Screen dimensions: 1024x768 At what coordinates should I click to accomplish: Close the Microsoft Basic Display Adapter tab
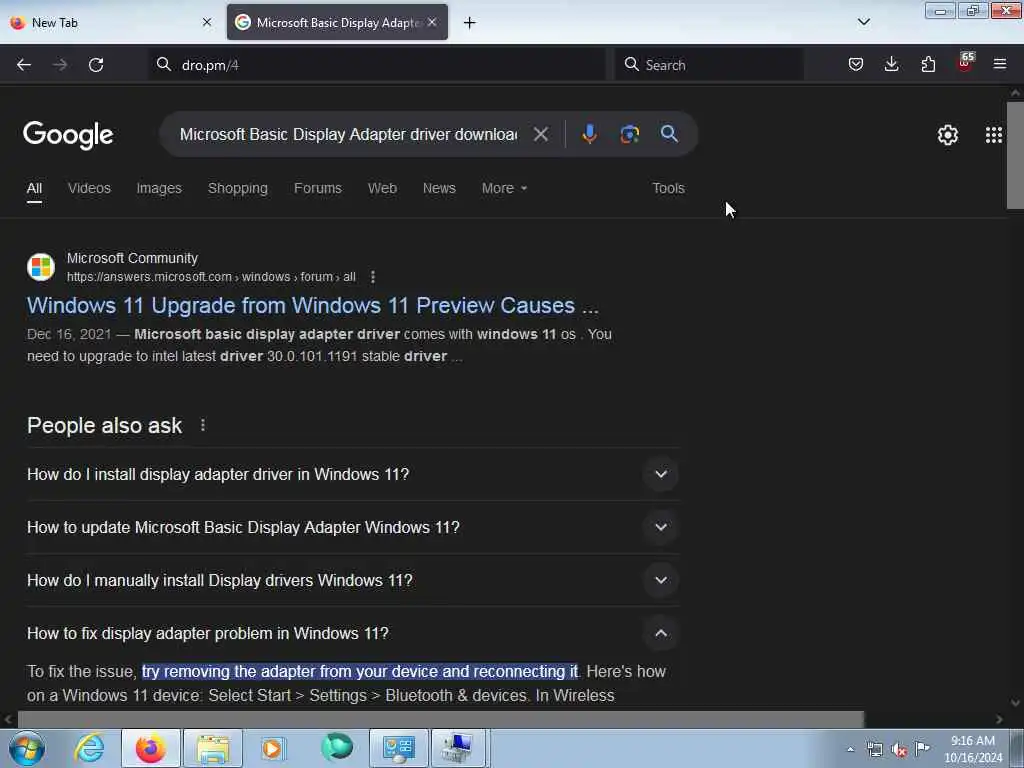coord(432,22)
